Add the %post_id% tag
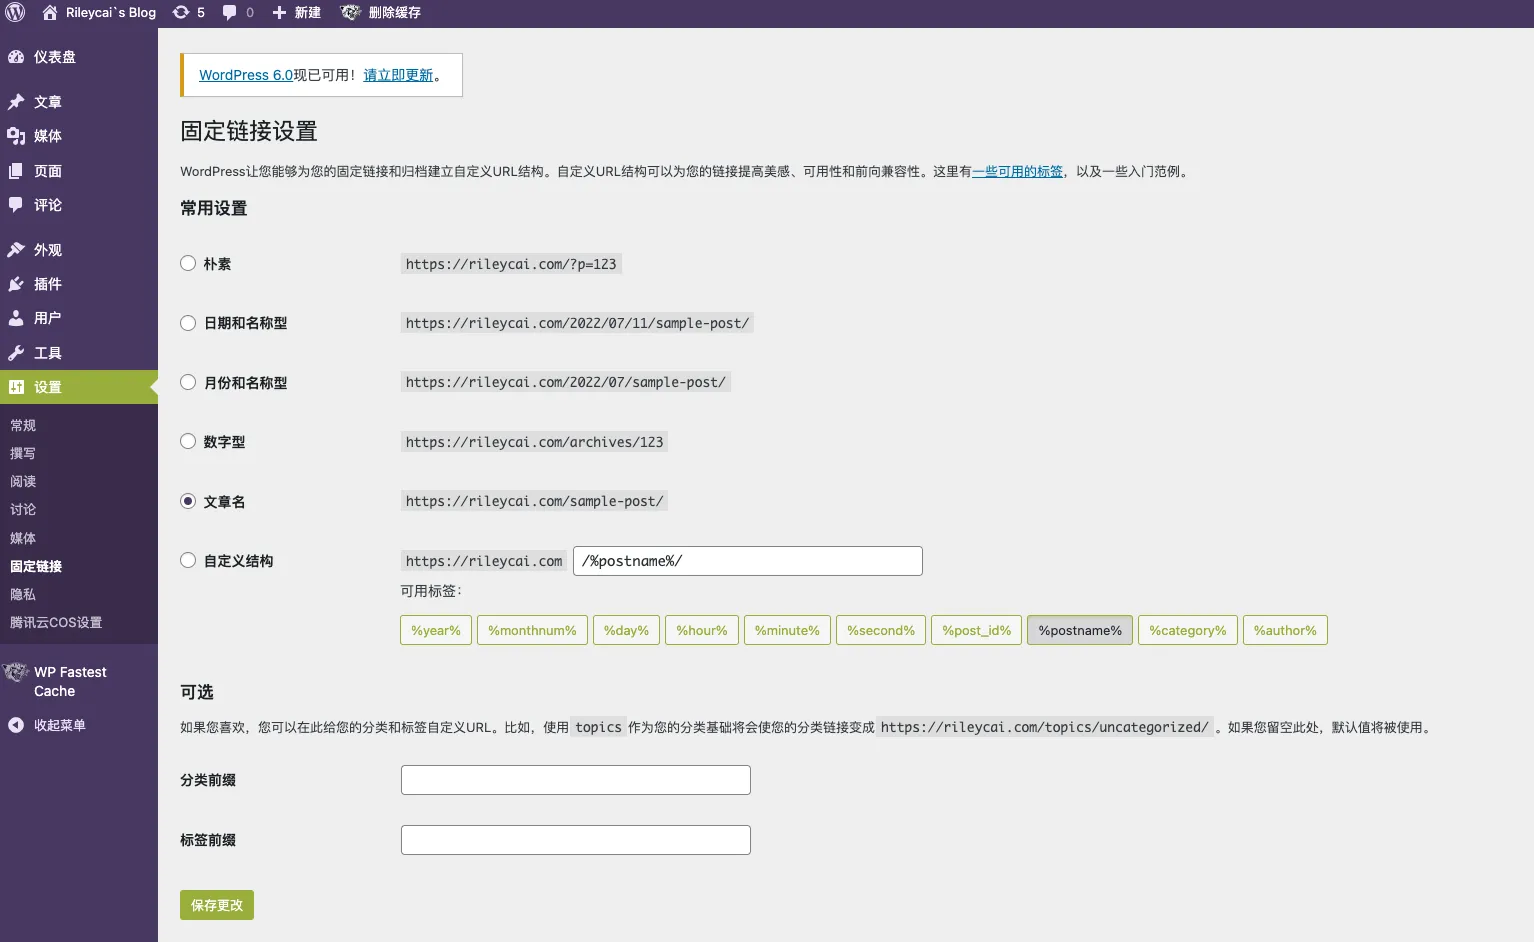Image resolution: width=1534 pixels, height=942 pixels. (x=976, y=630)
